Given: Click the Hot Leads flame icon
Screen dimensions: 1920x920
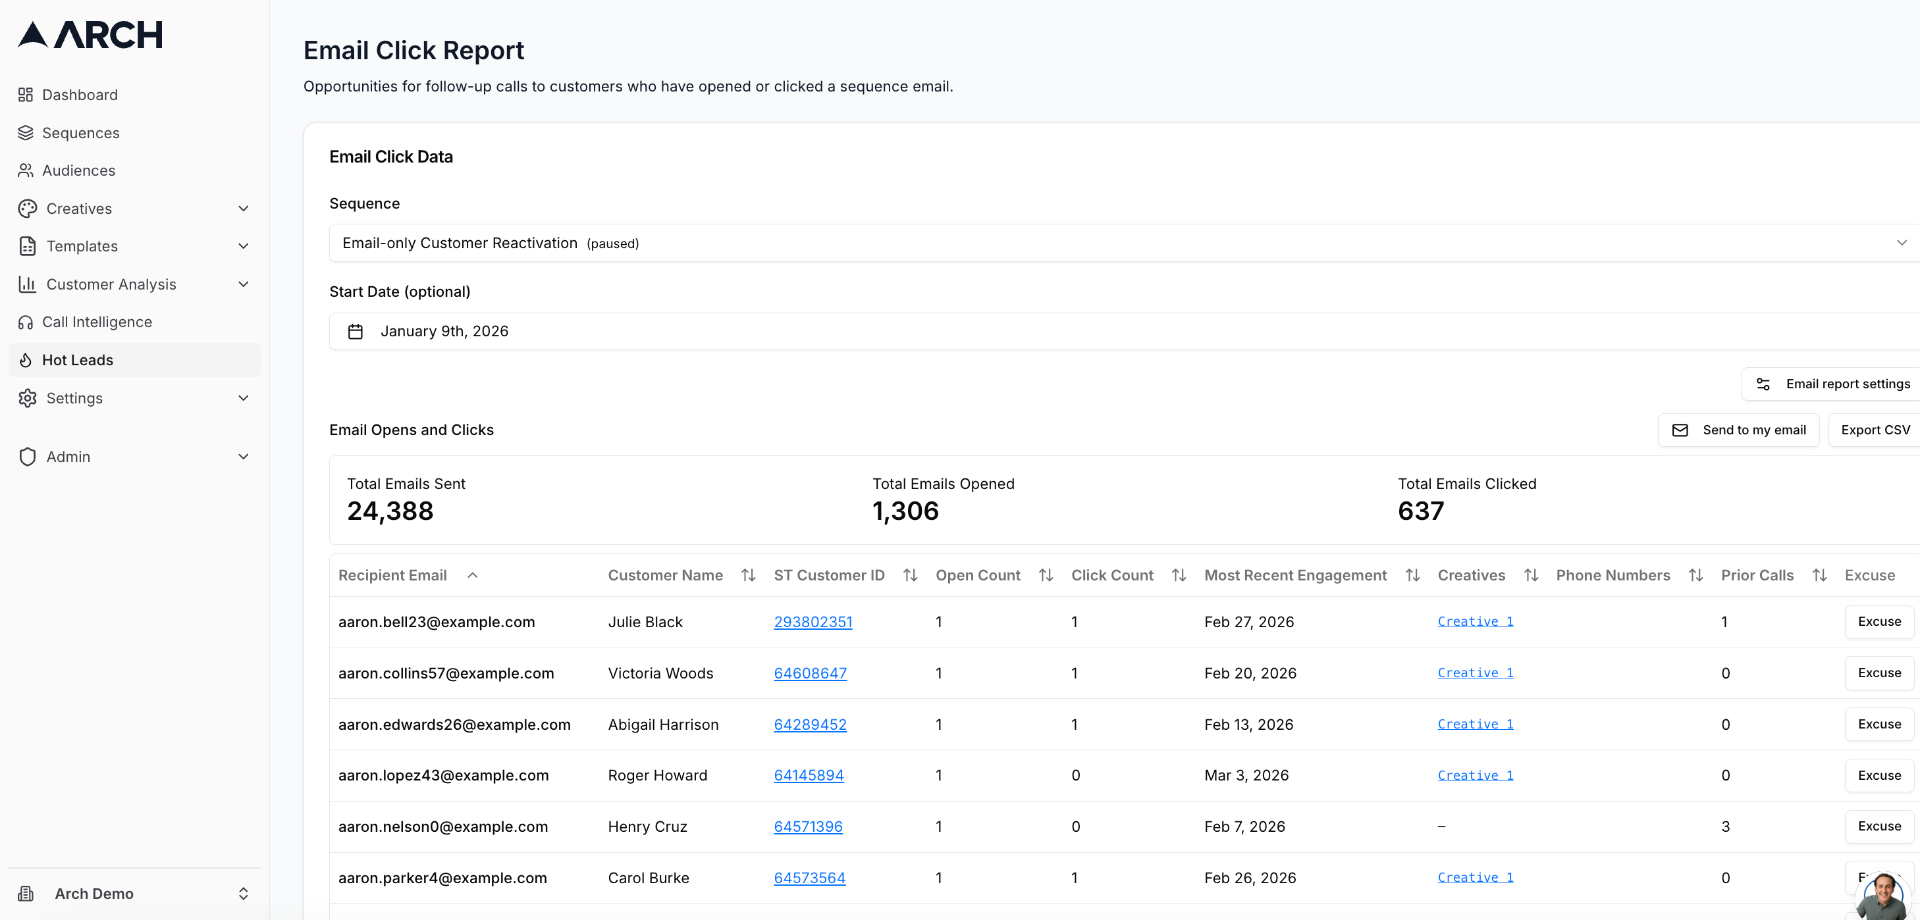Looking at the screenshot, I should pos(26,360).
